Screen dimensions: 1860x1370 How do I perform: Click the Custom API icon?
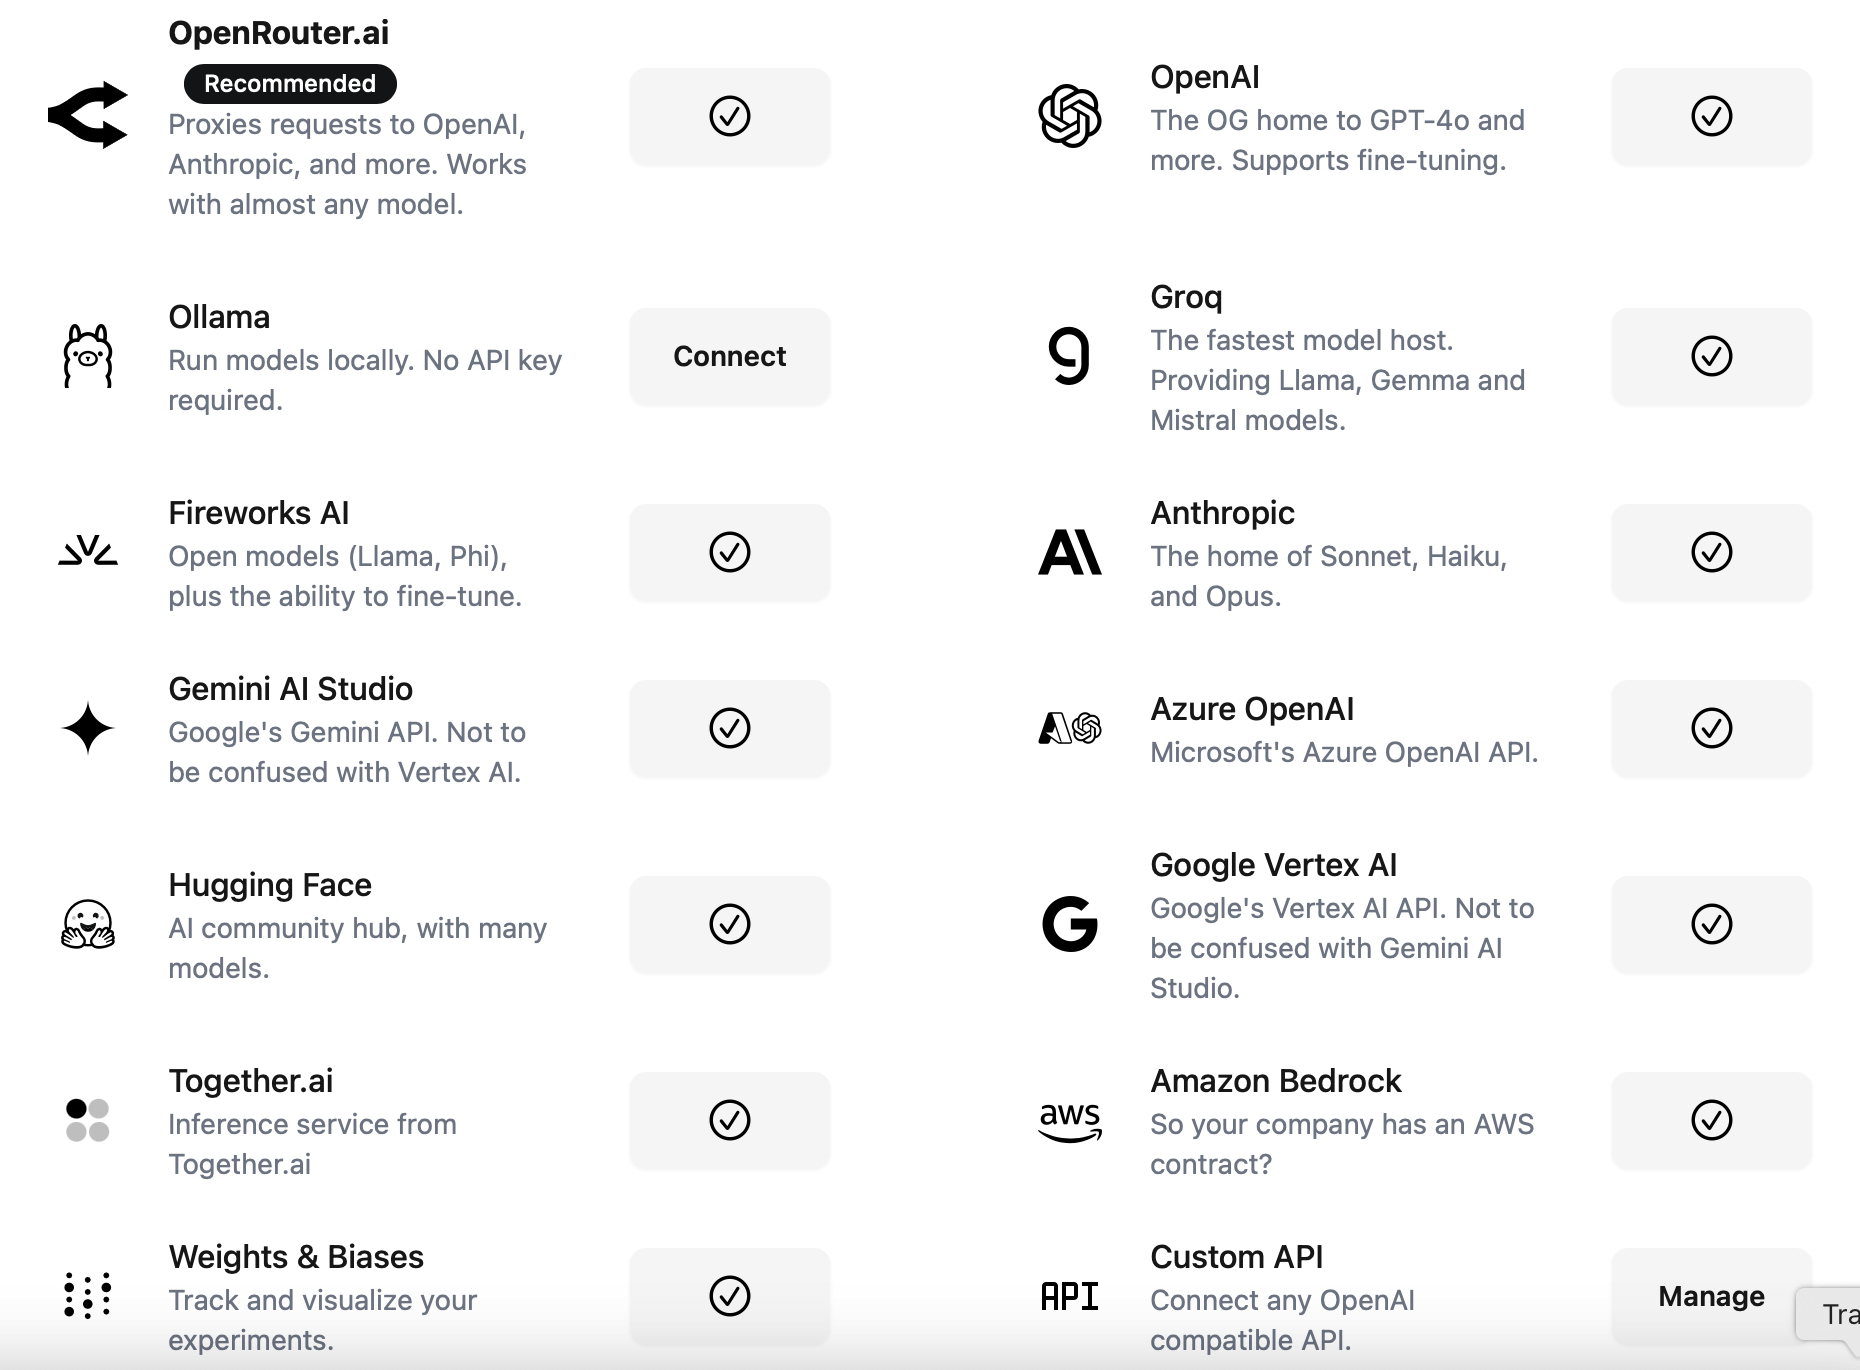(x=1070, y=1297)
